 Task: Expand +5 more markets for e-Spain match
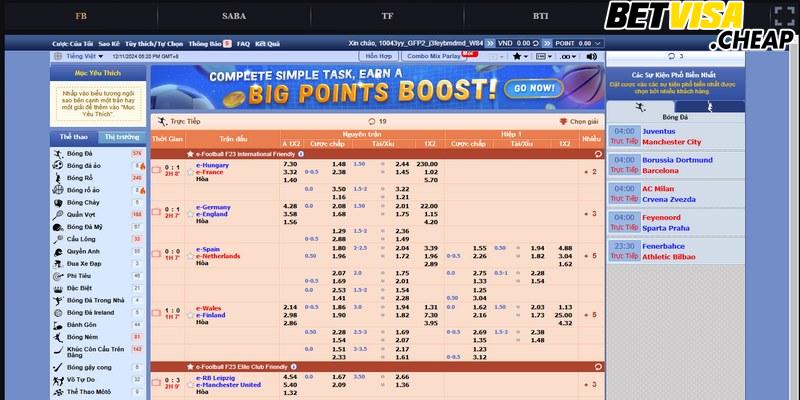coord(590,256)
